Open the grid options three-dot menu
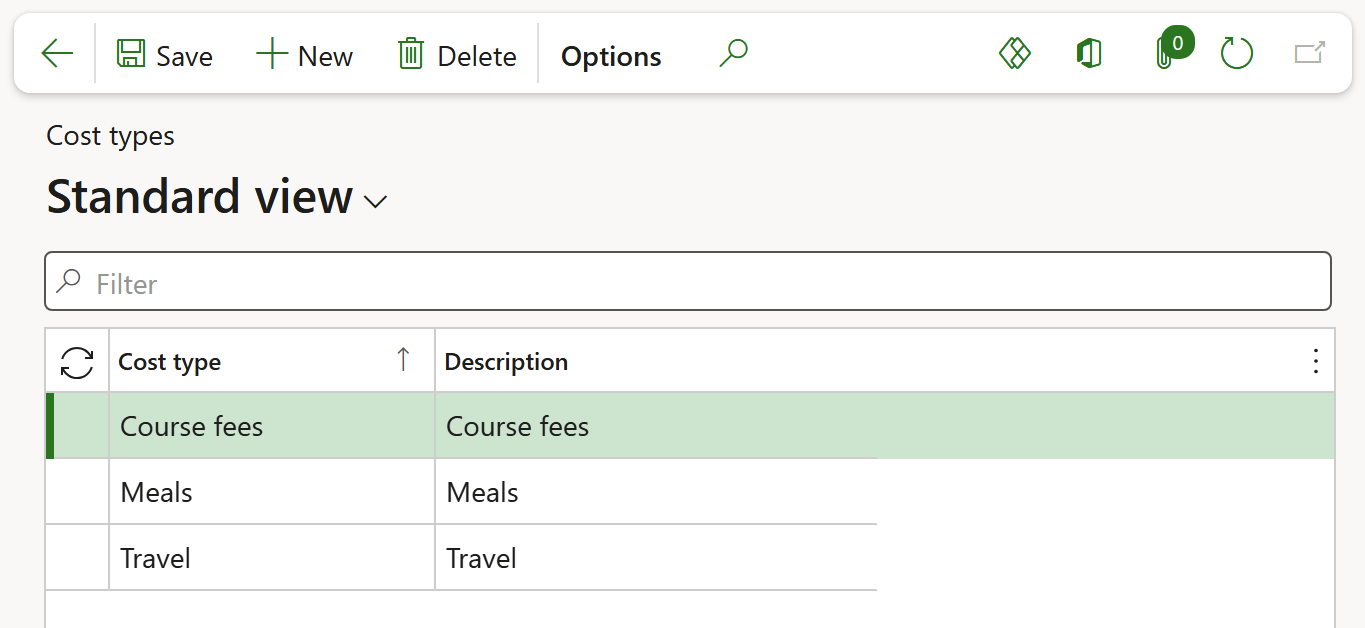Screen dimensions: 1365x628 (x=1315, y=362)
